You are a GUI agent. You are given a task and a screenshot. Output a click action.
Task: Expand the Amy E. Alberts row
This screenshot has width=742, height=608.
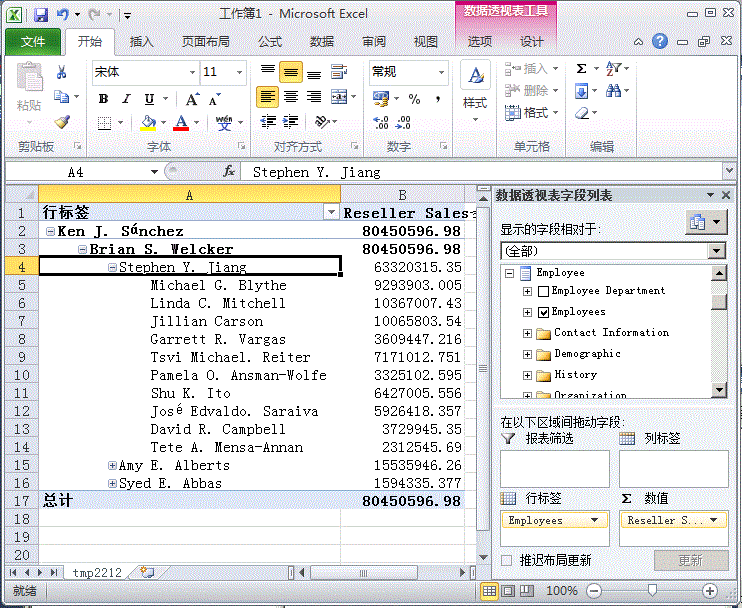tap(112, 466)
